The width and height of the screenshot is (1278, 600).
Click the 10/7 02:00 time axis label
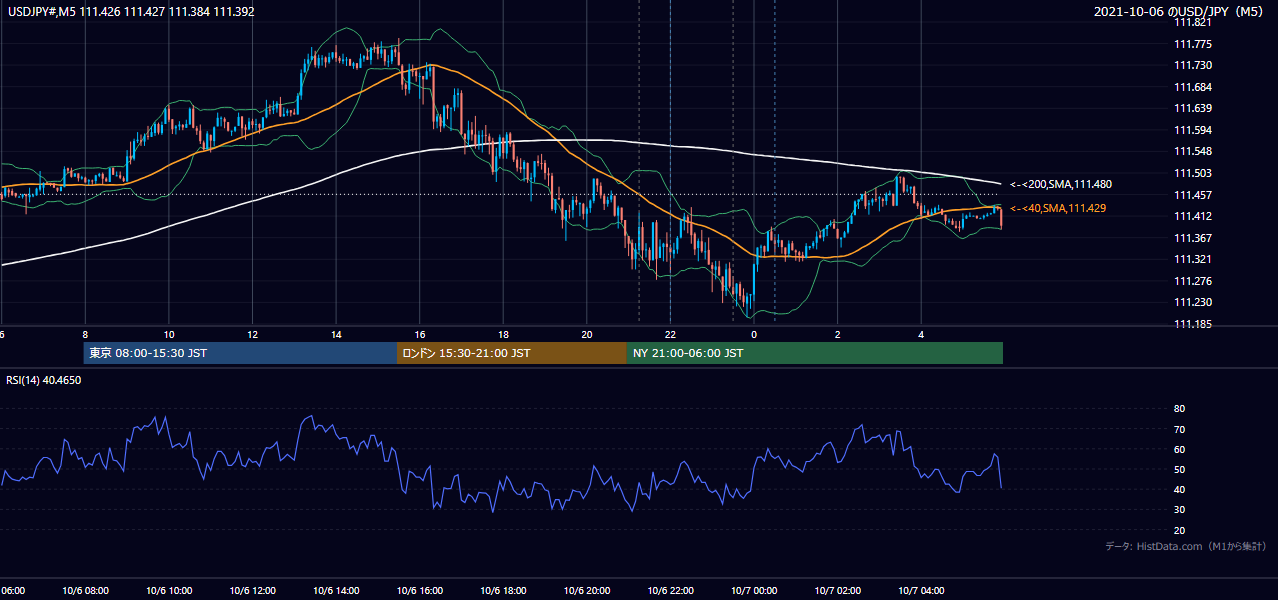(x=838, y=591)
